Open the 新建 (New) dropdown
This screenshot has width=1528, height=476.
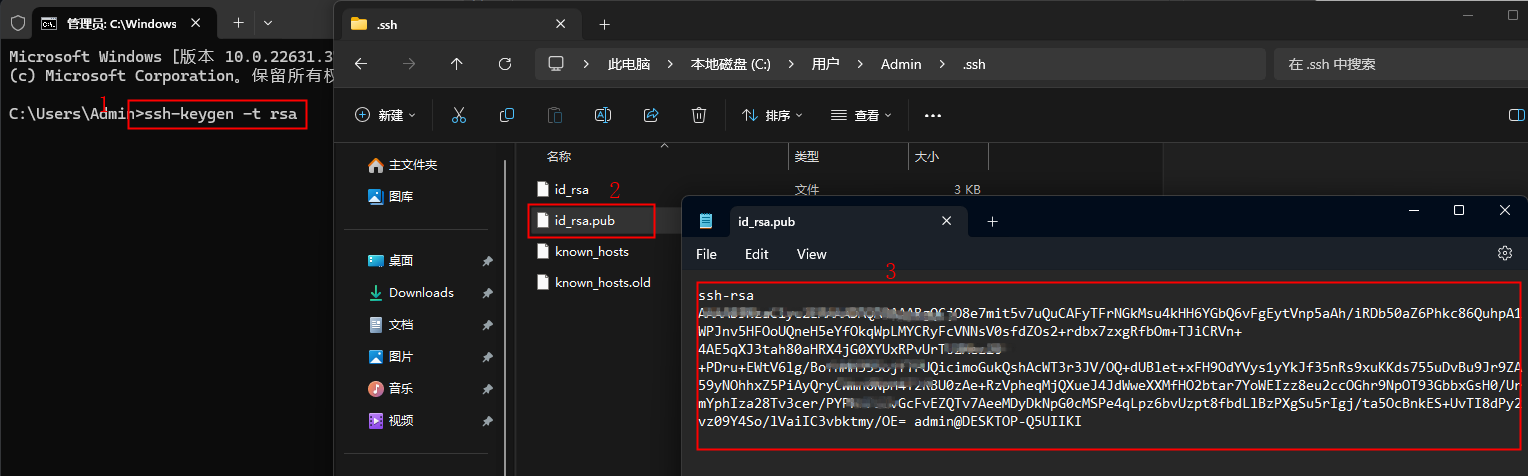click(386, 115)
